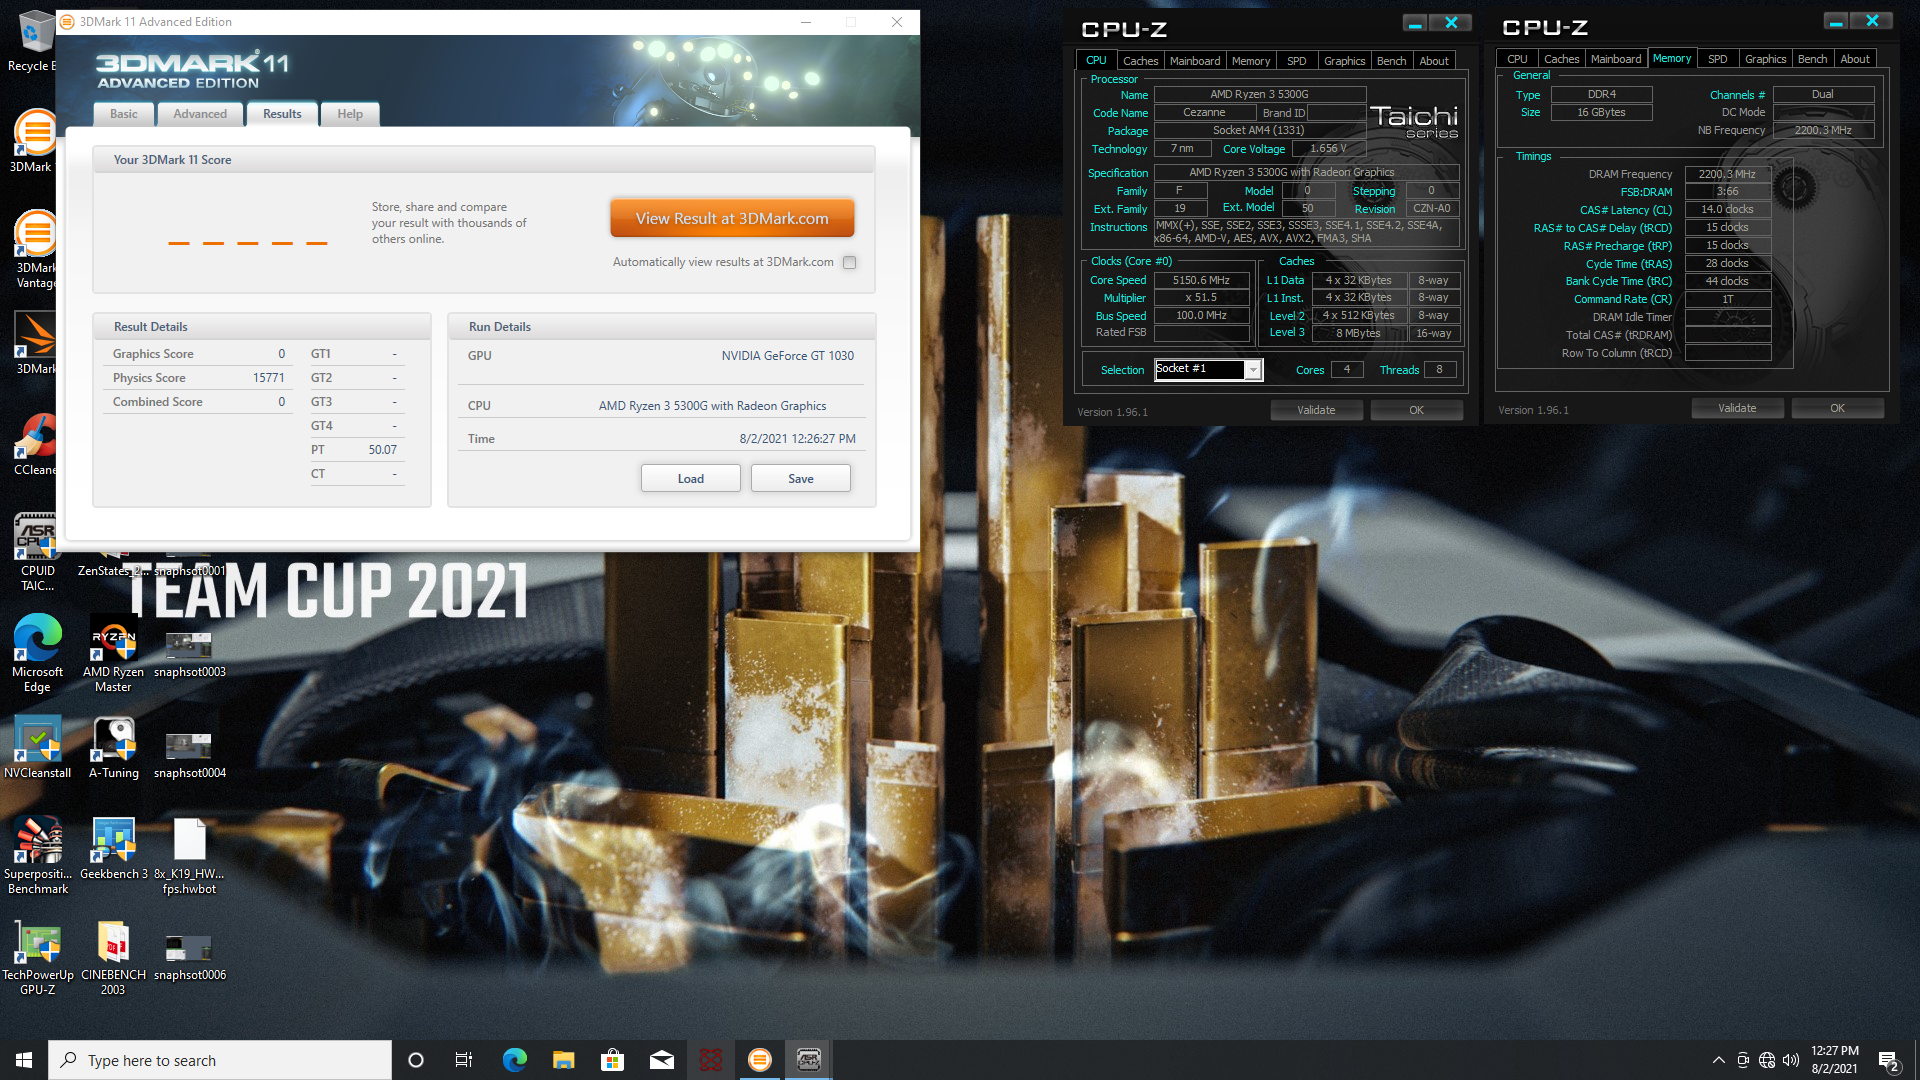This screenshot has width=1920, height=1080.
Task: Open Task View on taskbar
Action: tap(464, 1060)
